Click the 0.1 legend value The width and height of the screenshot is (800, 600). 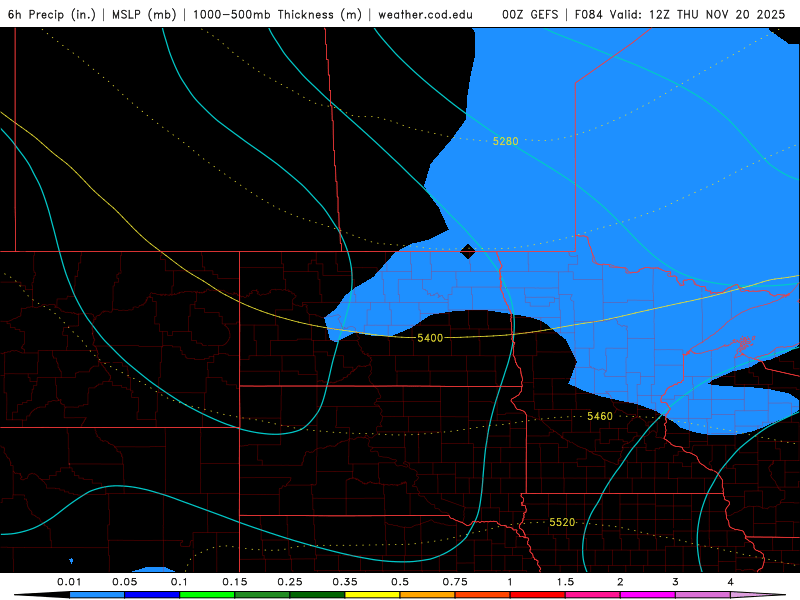(180, 582)
